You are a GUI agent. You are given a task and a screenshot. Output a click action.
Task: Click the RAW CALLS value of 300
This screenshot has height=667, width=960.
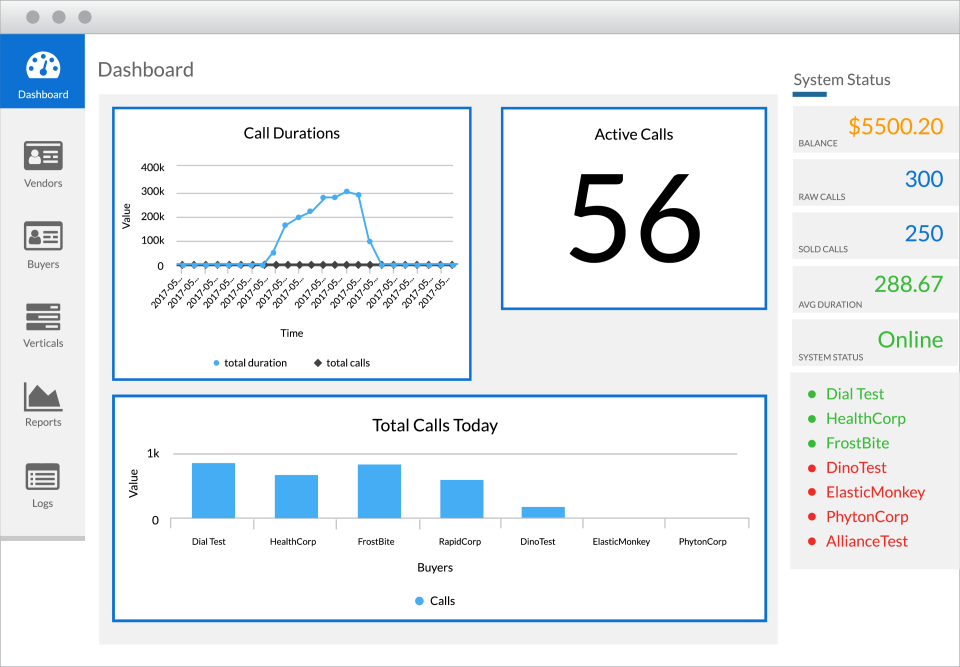pyautogui.click(x=922, y=179)
